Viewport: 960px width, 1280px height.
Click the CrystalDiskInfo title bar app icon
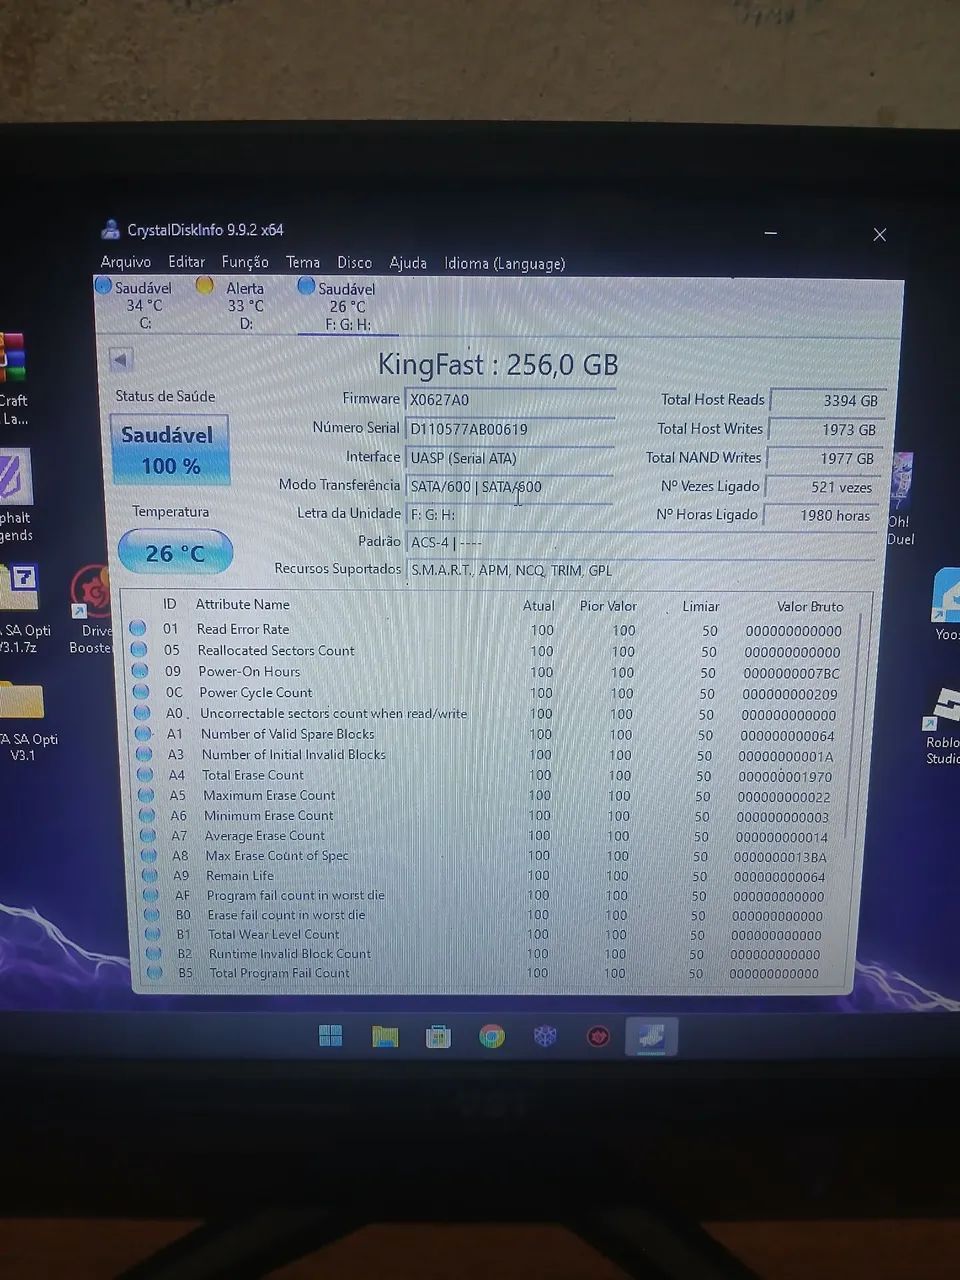pos(110,229)
